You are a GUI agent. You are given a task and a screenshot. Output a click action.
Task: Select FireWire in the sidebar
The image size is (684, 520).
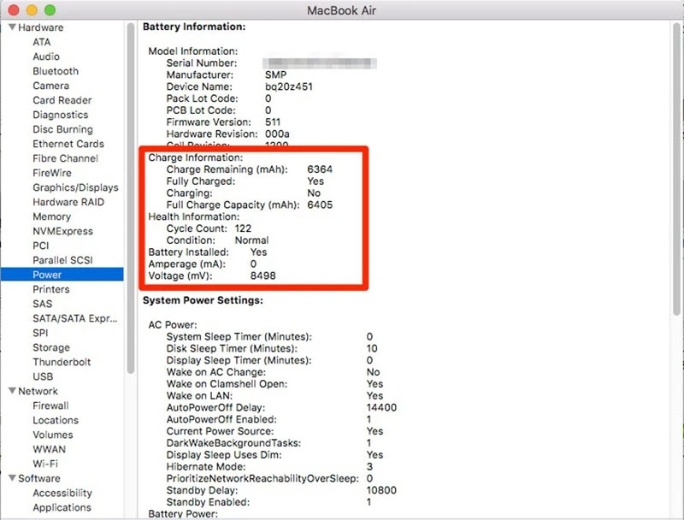[52, 173]
